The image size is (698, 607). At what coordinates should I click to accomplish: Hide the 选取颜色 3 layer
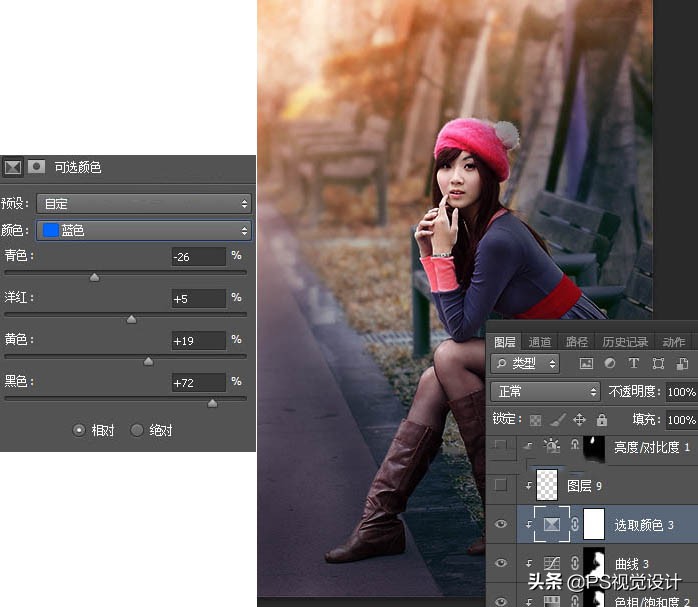501,524
